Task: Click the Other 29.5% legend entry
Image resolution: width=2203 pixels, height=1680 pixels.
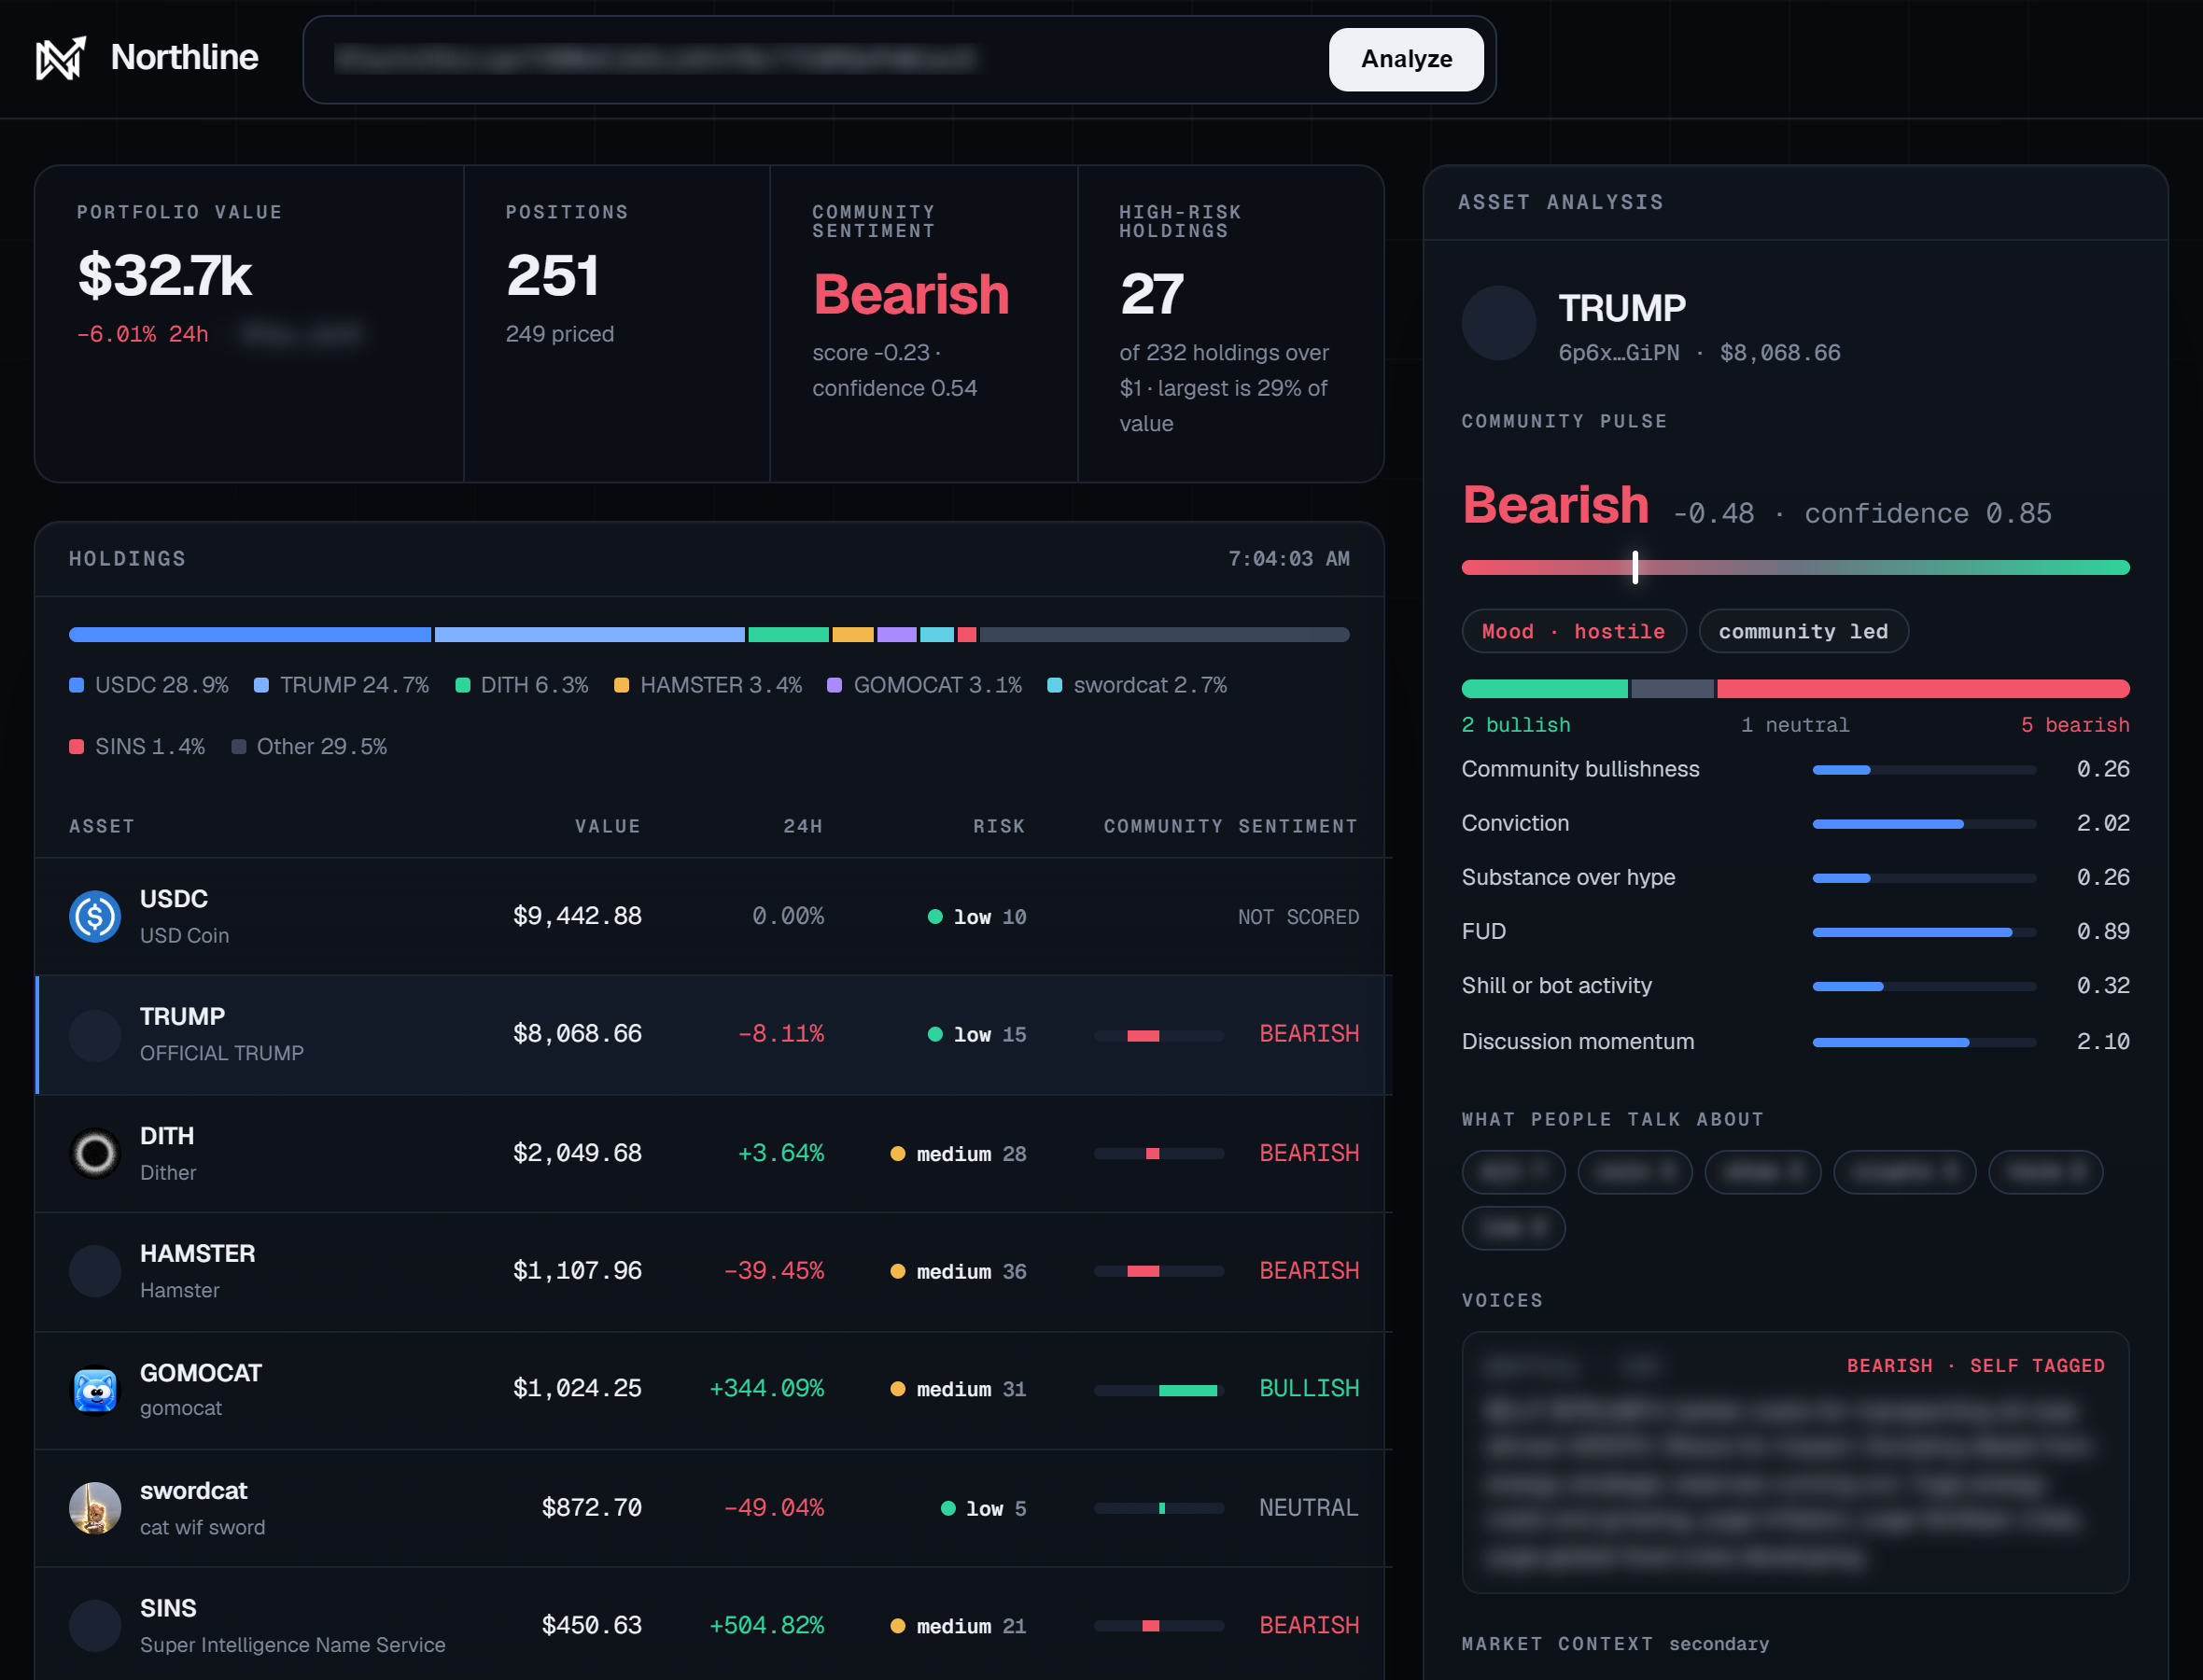Action: click(x=309, y=747)
